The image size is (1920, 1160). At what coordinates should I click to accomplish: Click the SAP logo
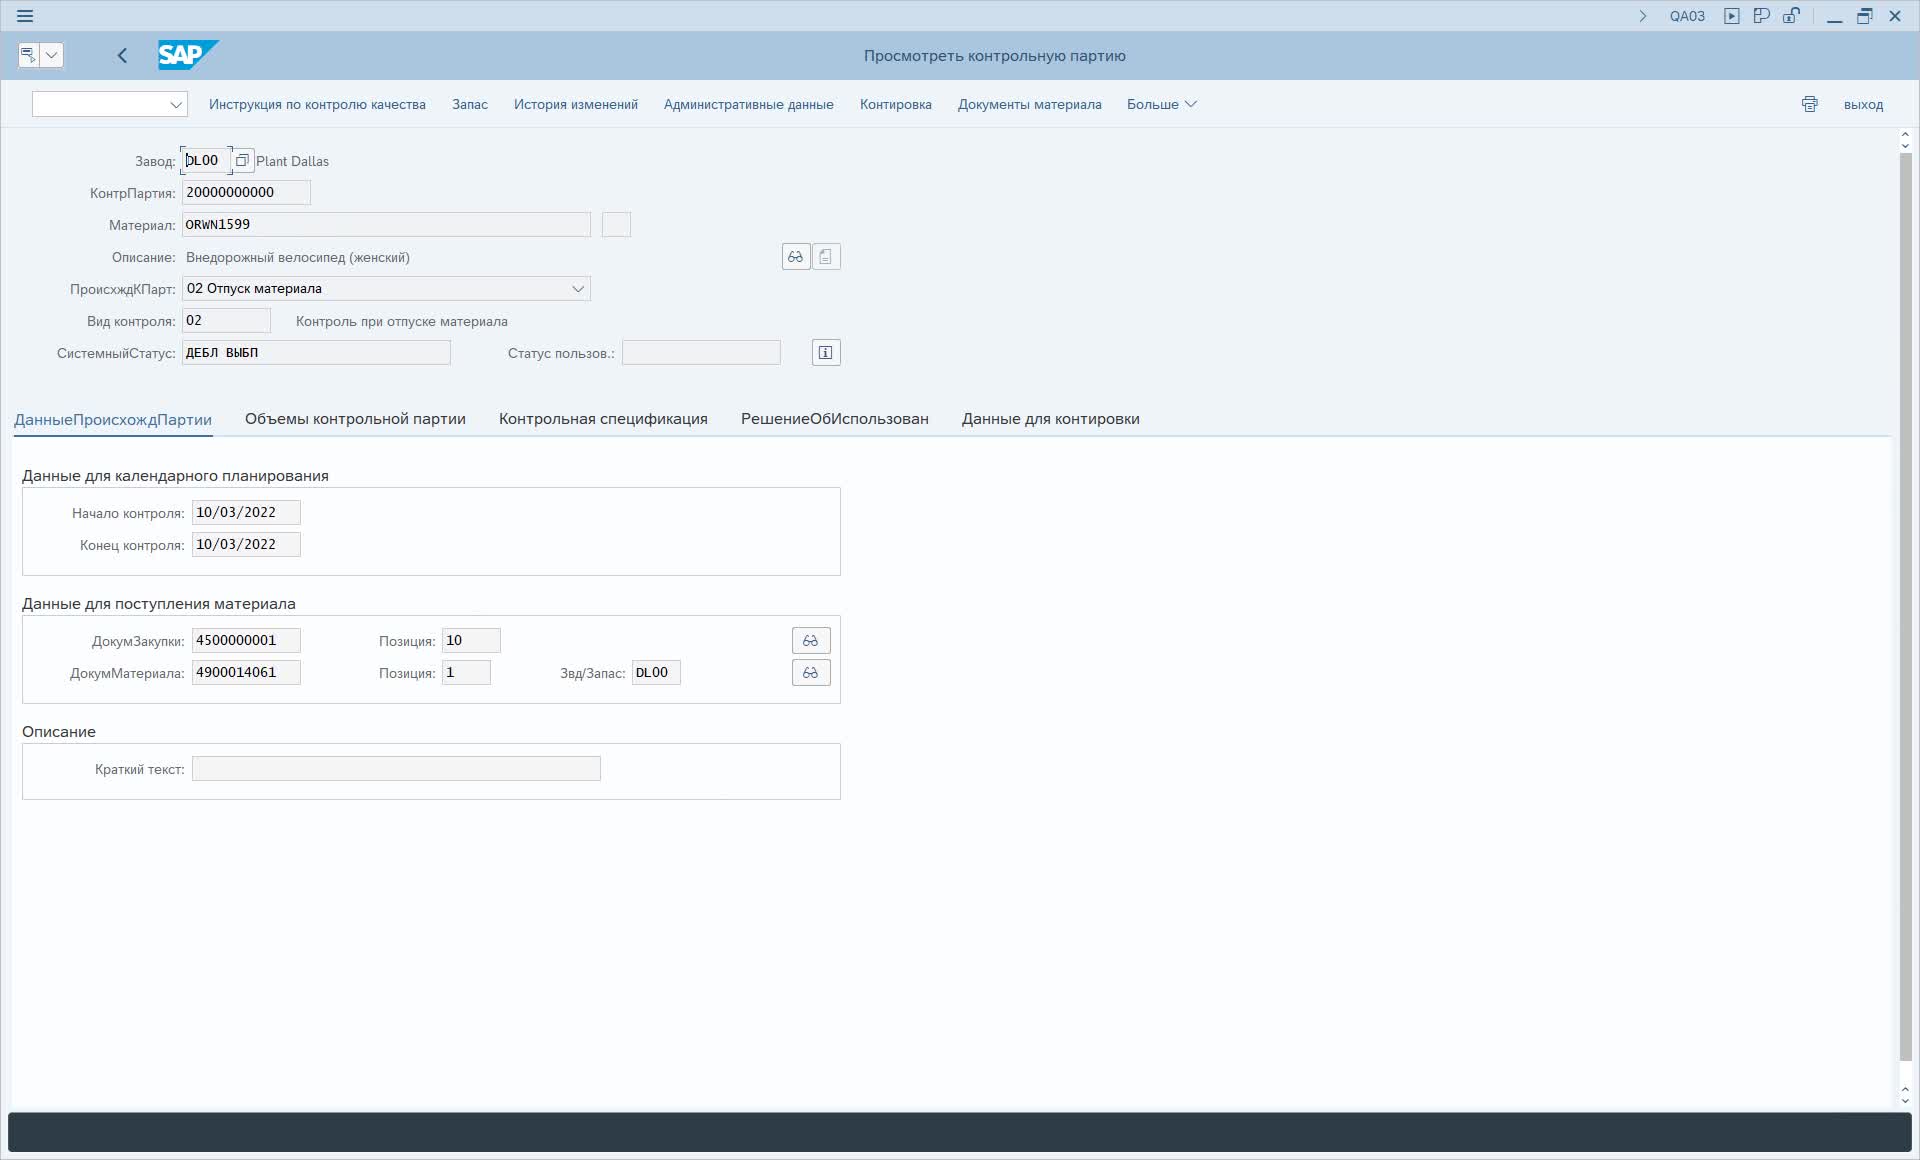pyautogui.click(x=188, y=55)
